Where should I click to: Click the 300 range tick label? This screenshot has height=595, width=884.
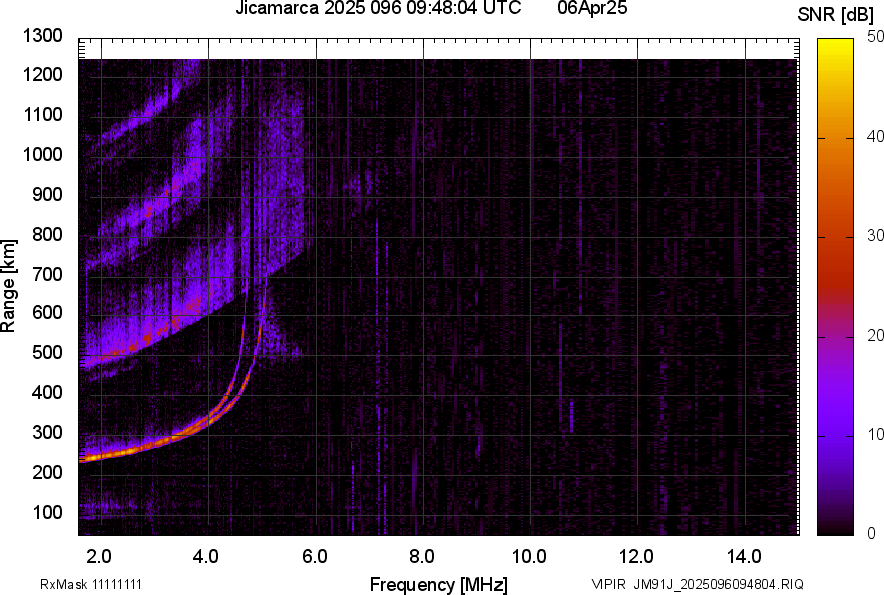tap(47, 432)
